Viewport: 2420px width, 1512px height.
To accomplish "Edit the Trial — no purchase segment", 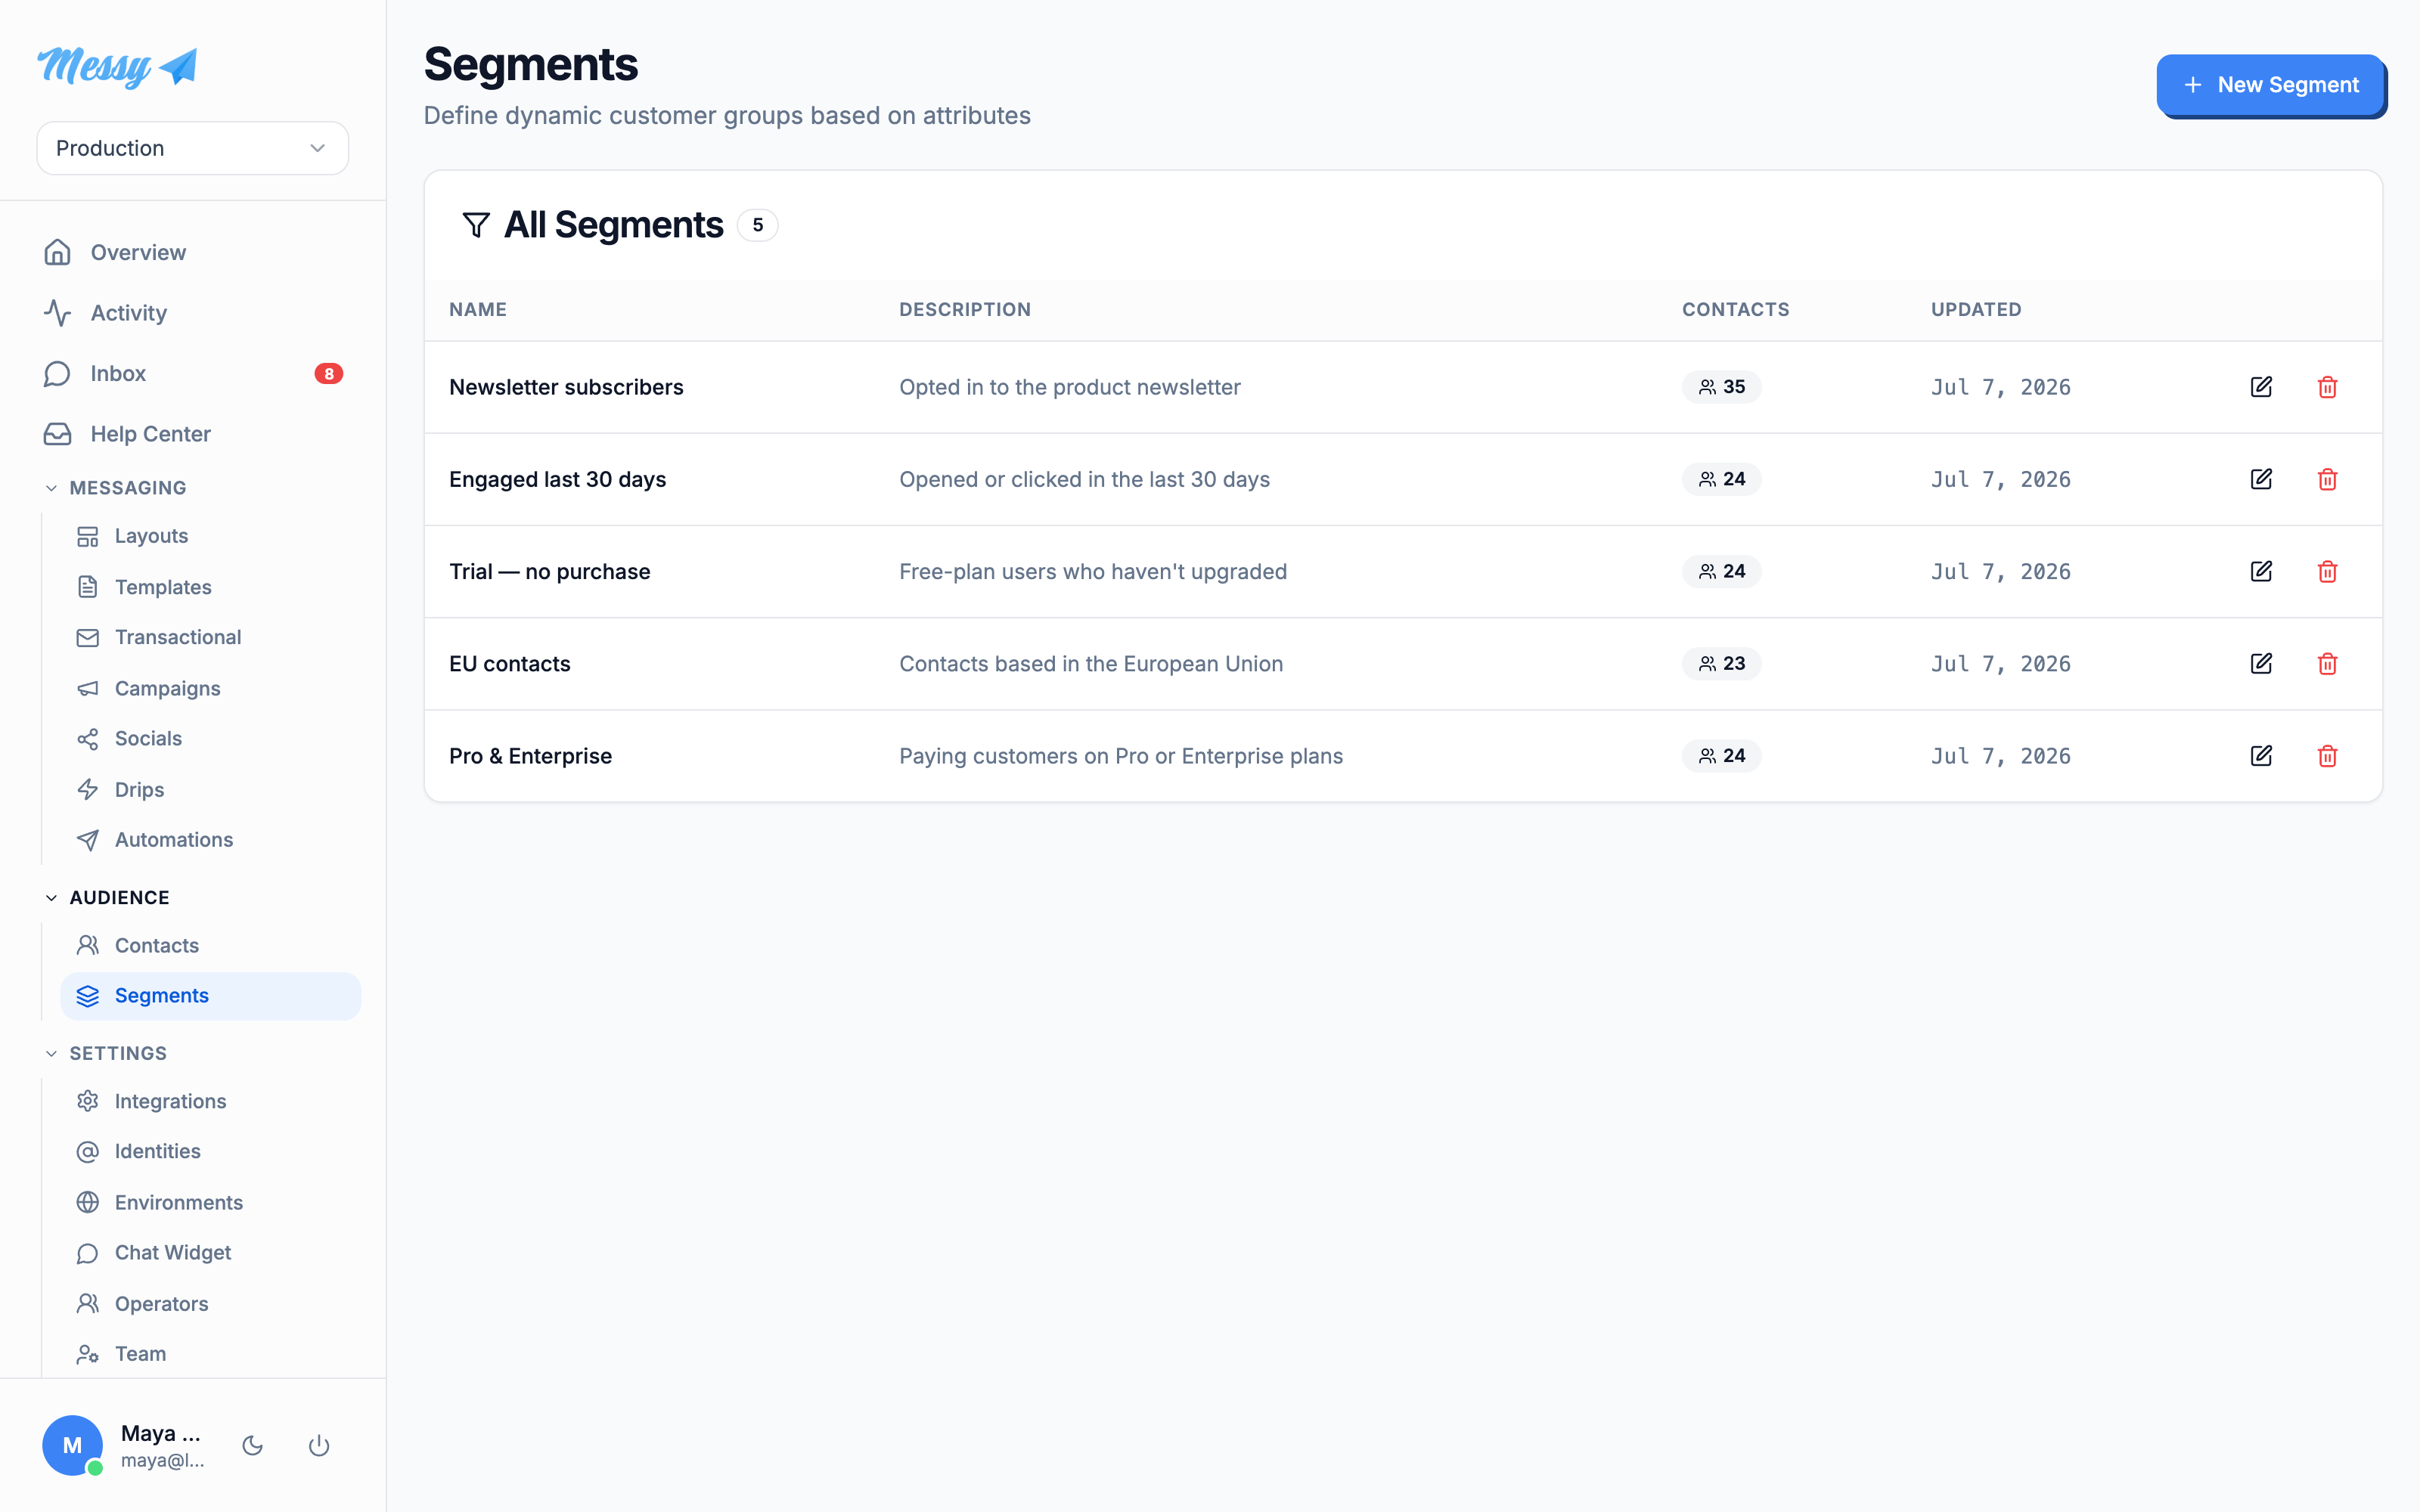I will pos(2261,572).
